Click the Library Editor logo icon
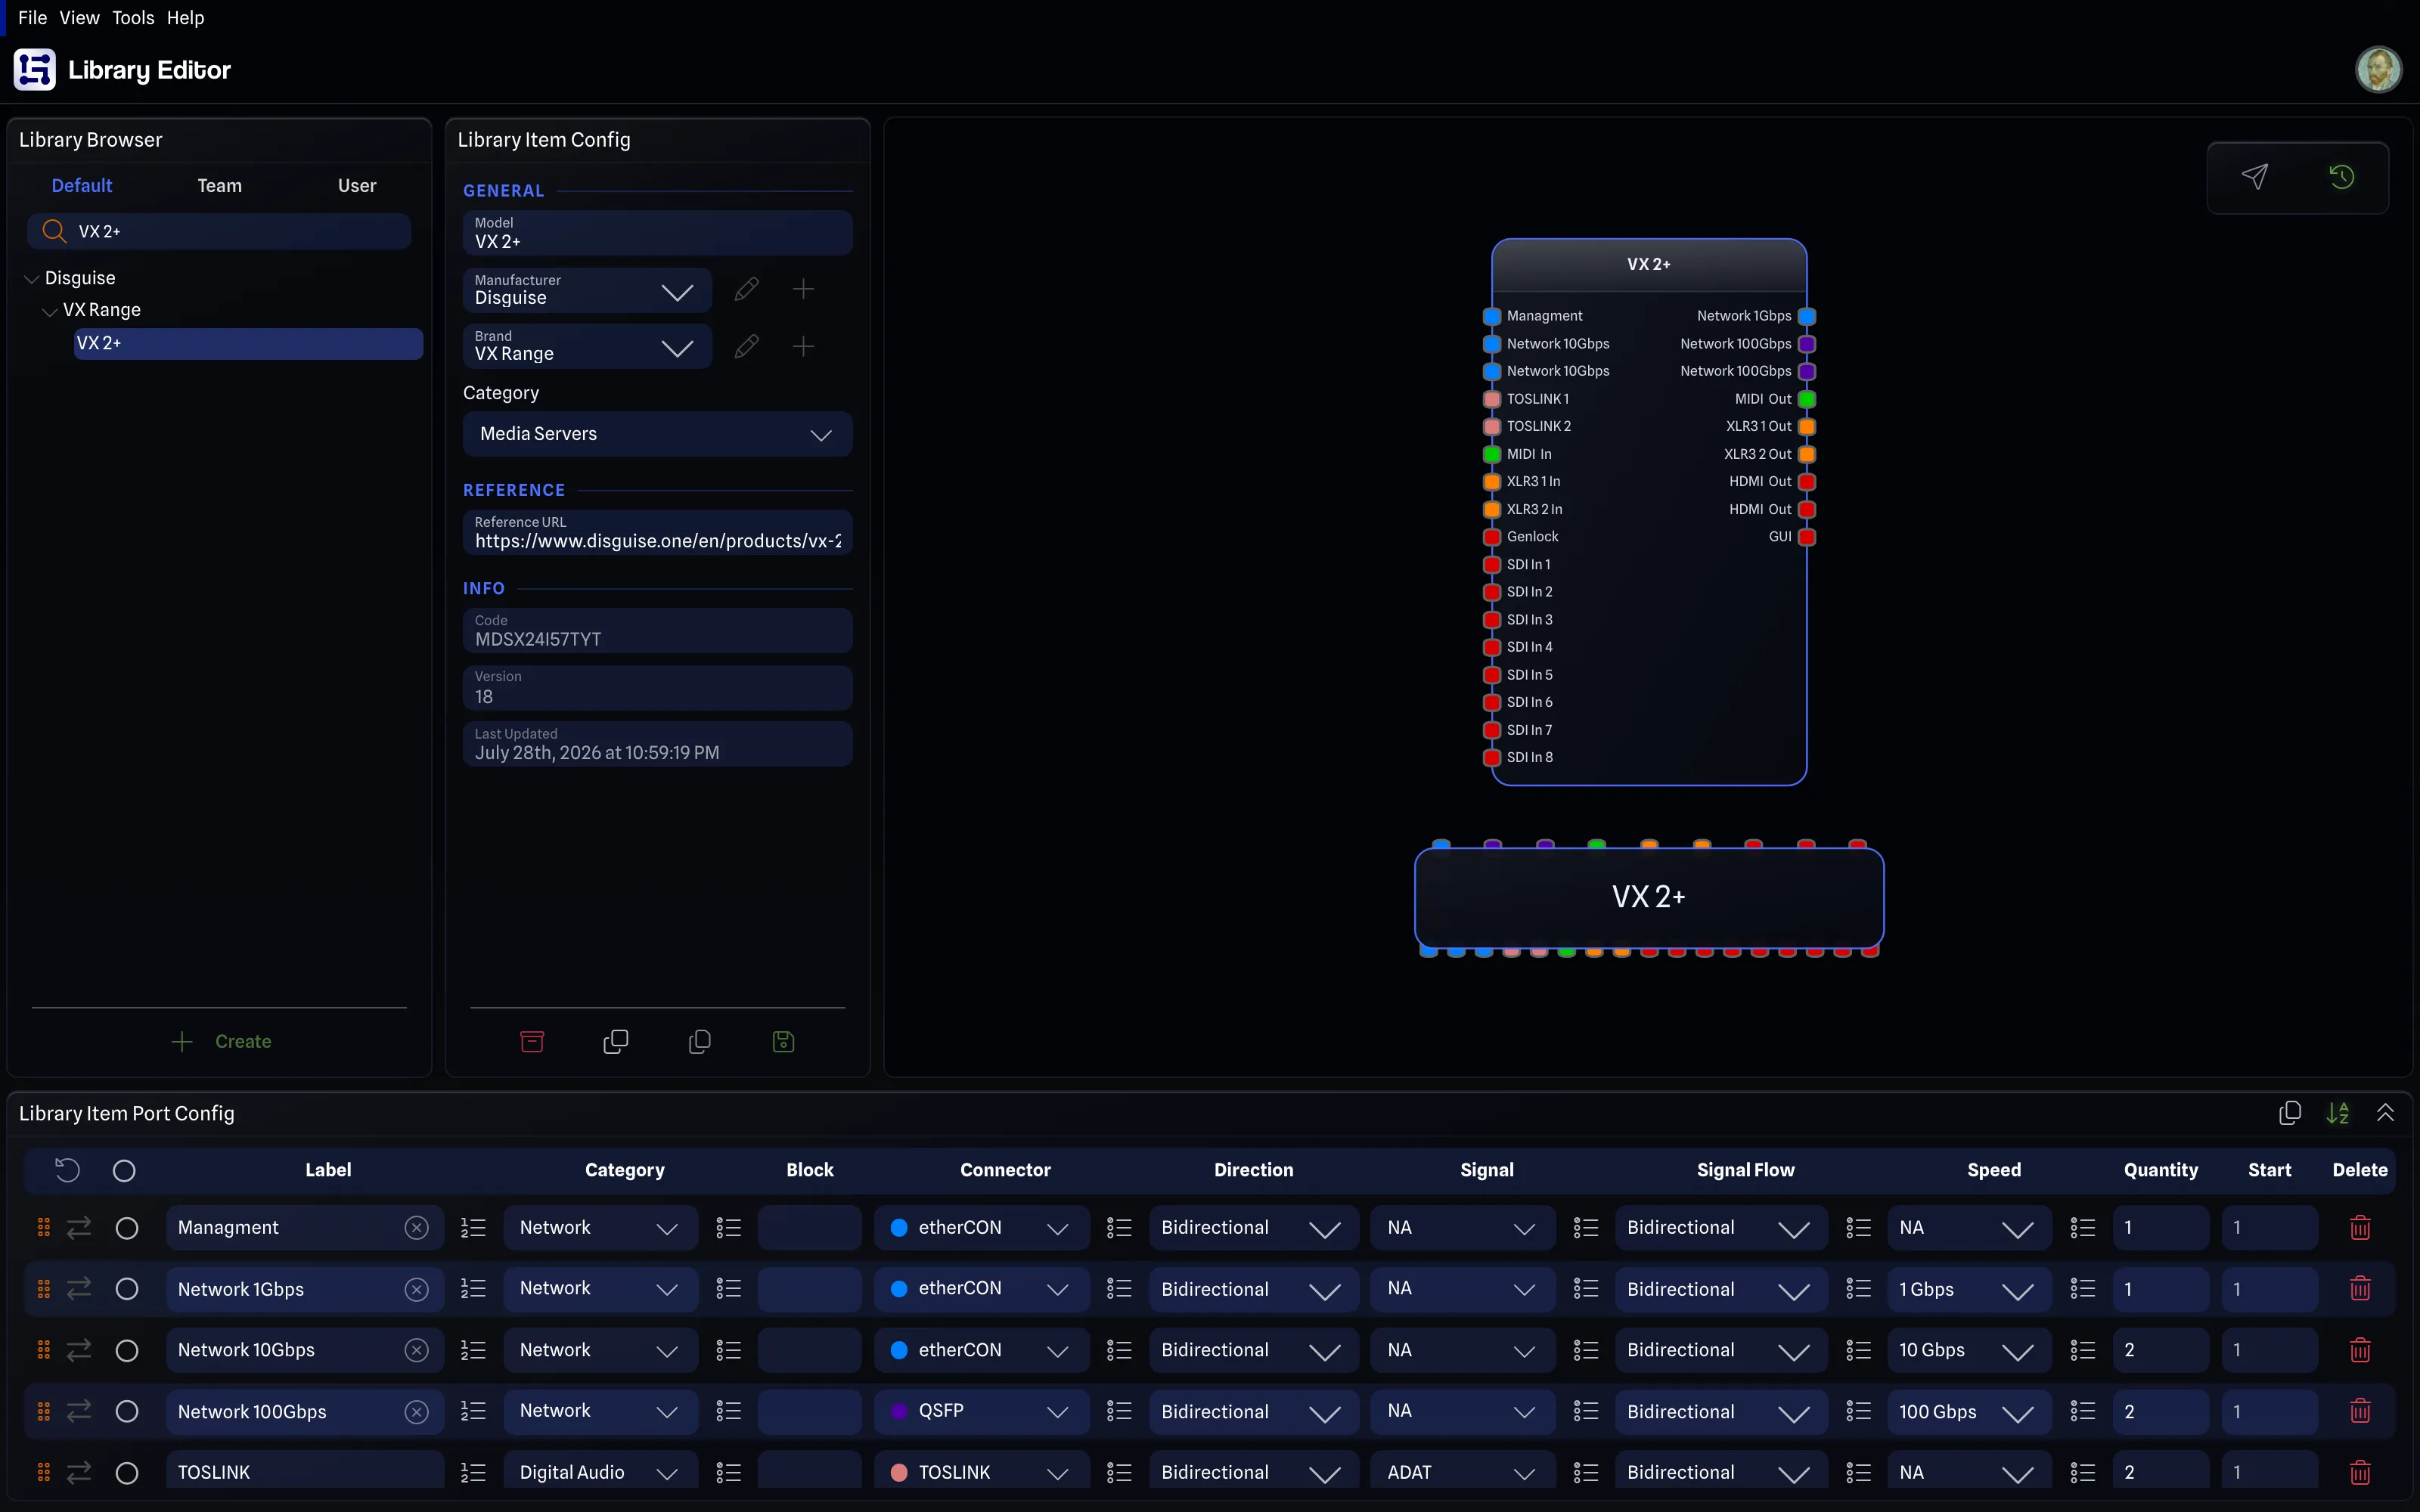The width and height of the screenshot is (2420, 1512). tap(35, 70)
